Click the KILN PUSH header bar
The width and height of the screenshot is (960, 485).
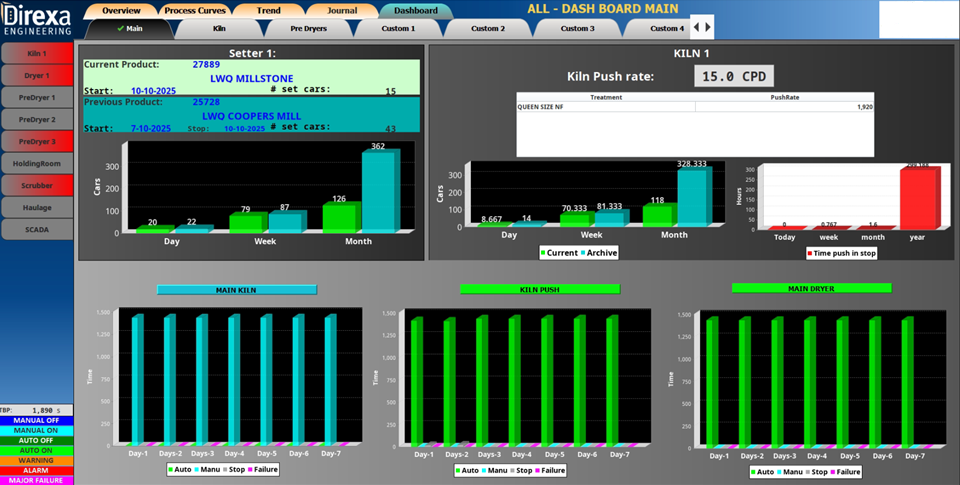[539, 289]
